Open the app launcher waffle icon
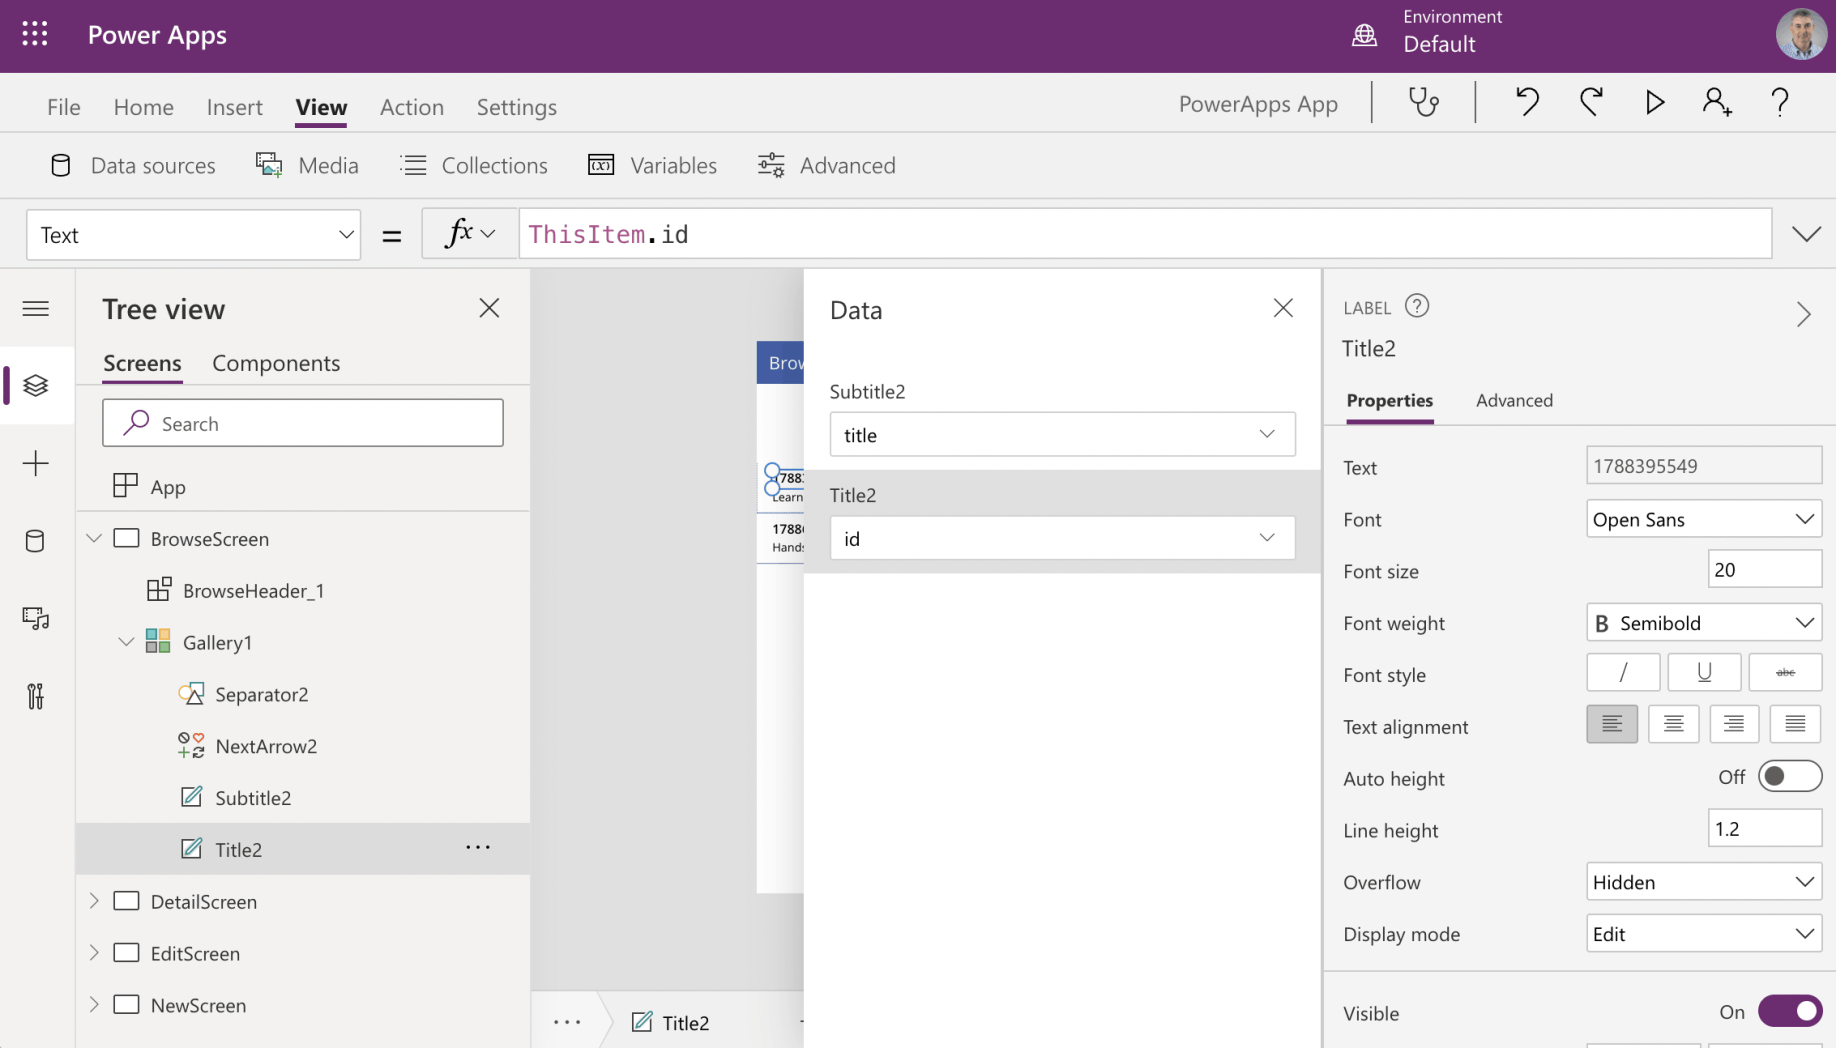Screen dimensions: 1836x1048 point(35,35)
